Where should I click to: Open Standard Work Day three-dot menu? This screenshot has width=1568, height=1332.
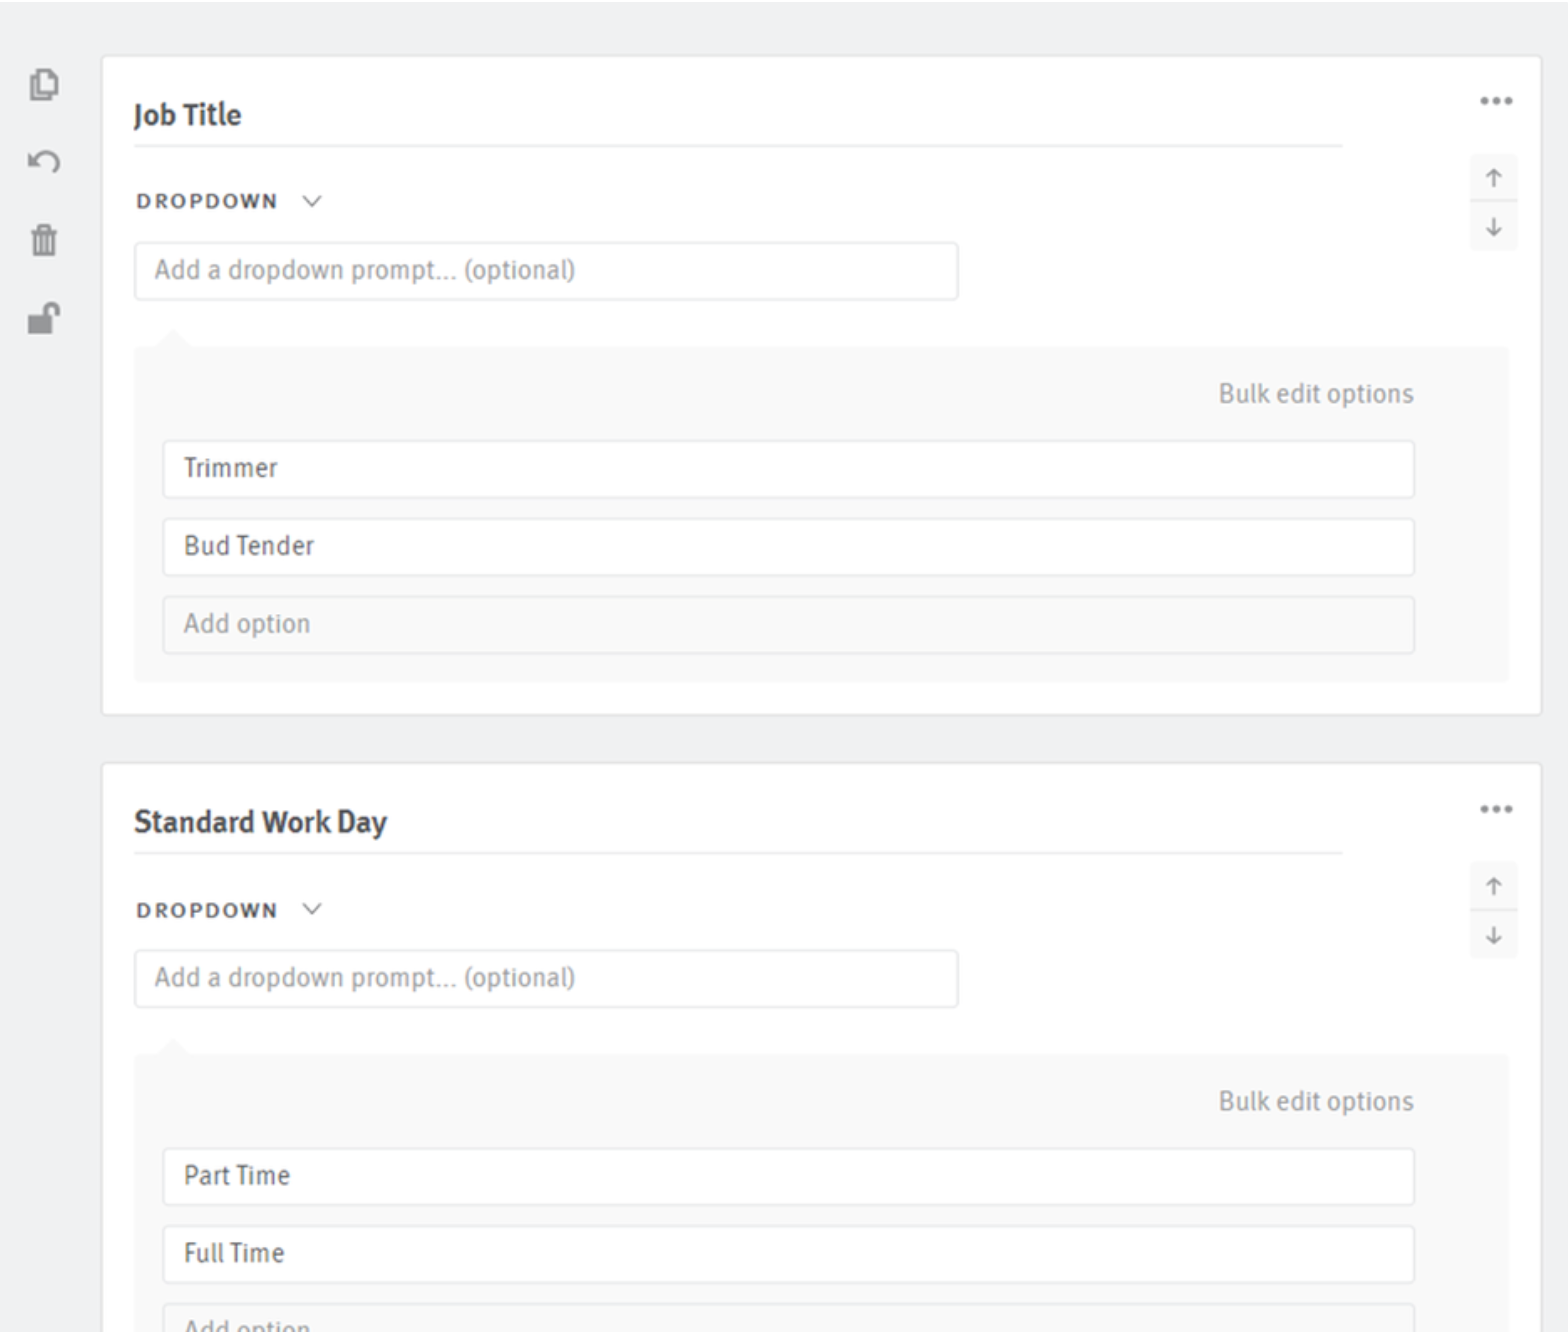point(1496,809)
